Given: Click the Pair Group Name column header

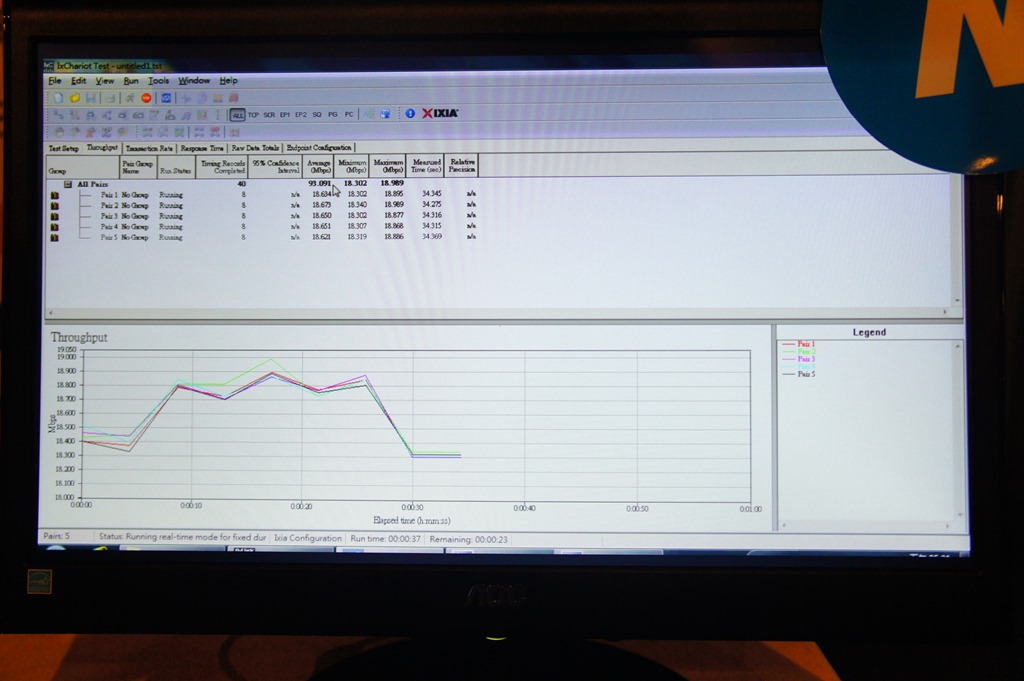Looking at the screenshot, I should [138, 167].
